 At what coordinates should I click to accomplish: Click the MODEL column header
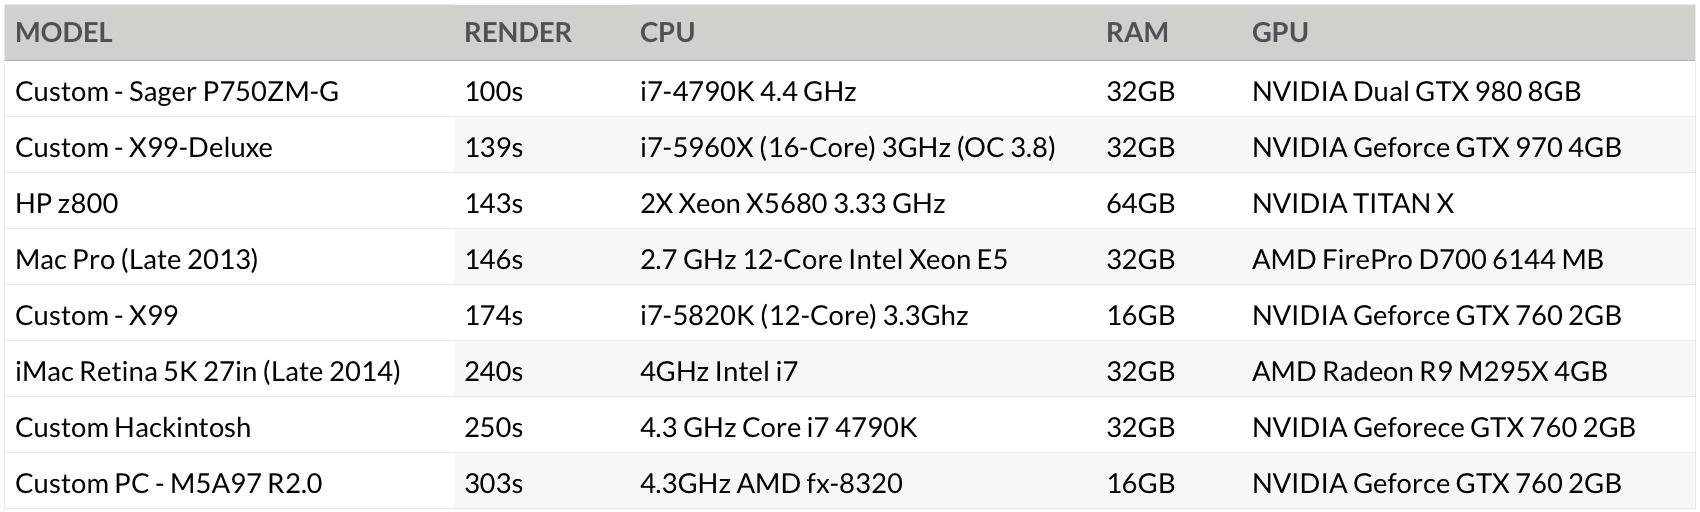64,33
